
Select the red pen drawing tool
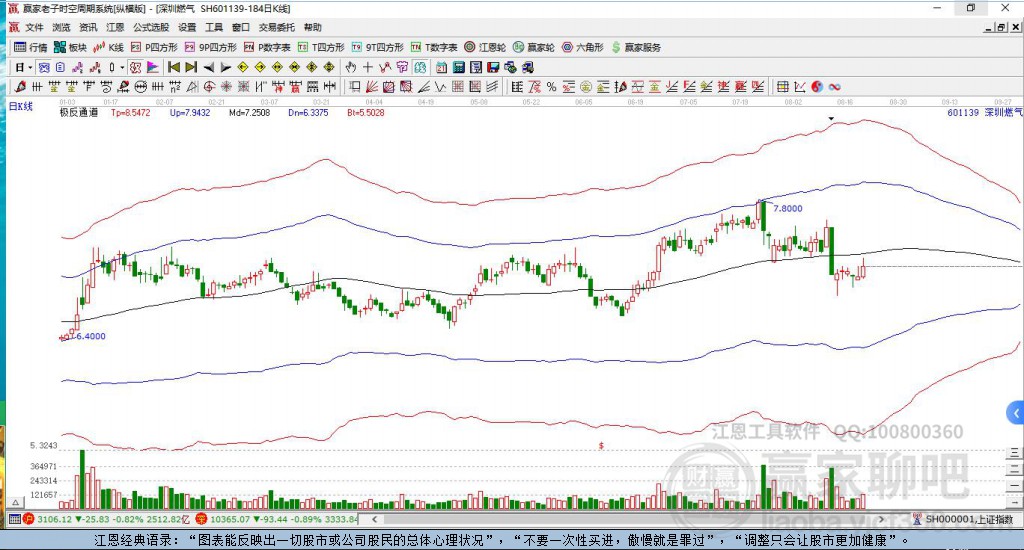click(x=20, y=87)
